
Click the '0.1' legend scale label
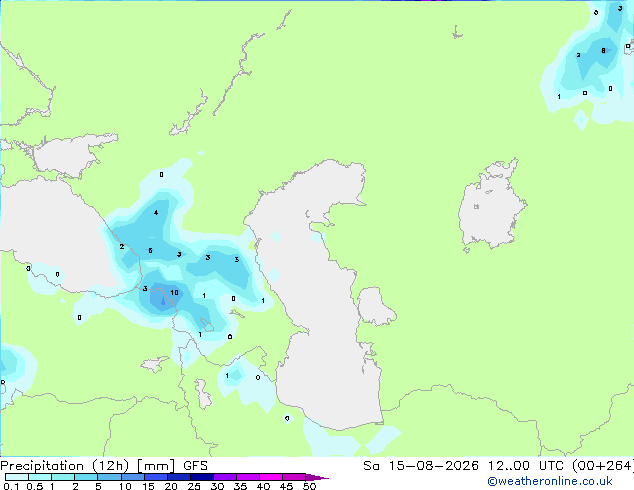tap(11, 486)
